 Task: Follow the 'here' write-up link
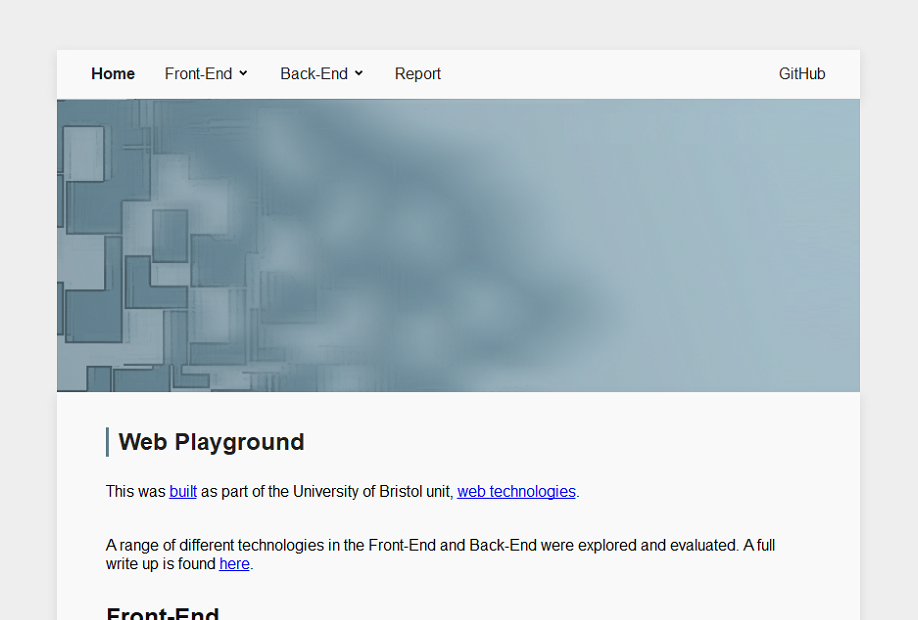[x=234, y=564]
